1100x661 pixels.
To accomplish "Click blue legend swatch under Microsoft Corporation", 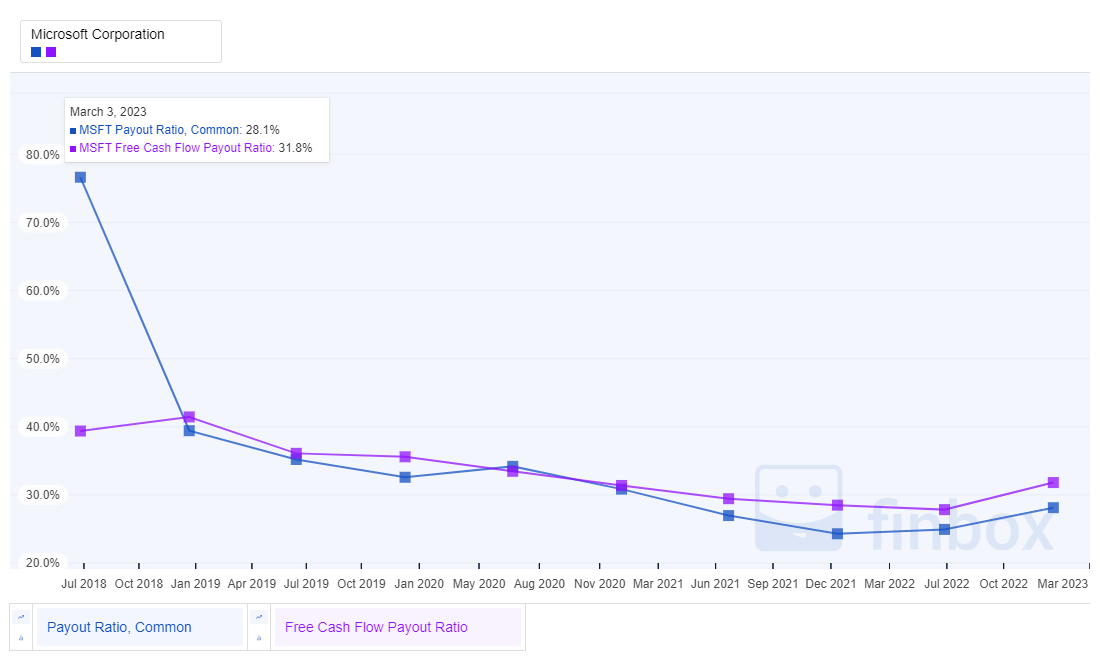I will click(36, 52).
